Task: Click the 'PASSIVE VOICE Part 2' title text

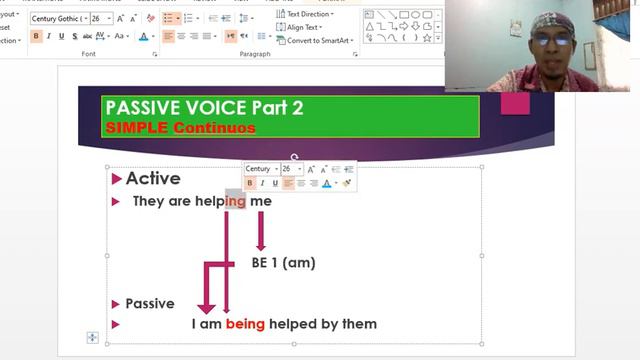Action: pos(204,108)
